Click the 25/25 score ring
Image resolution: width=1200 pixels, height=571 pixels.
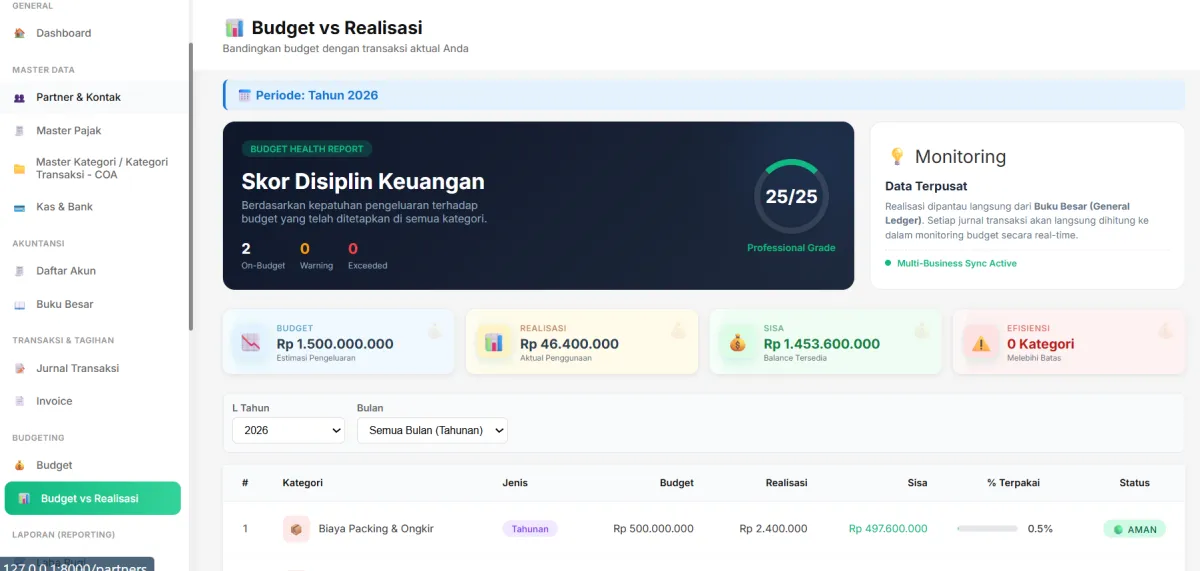(x=791, y=196)
